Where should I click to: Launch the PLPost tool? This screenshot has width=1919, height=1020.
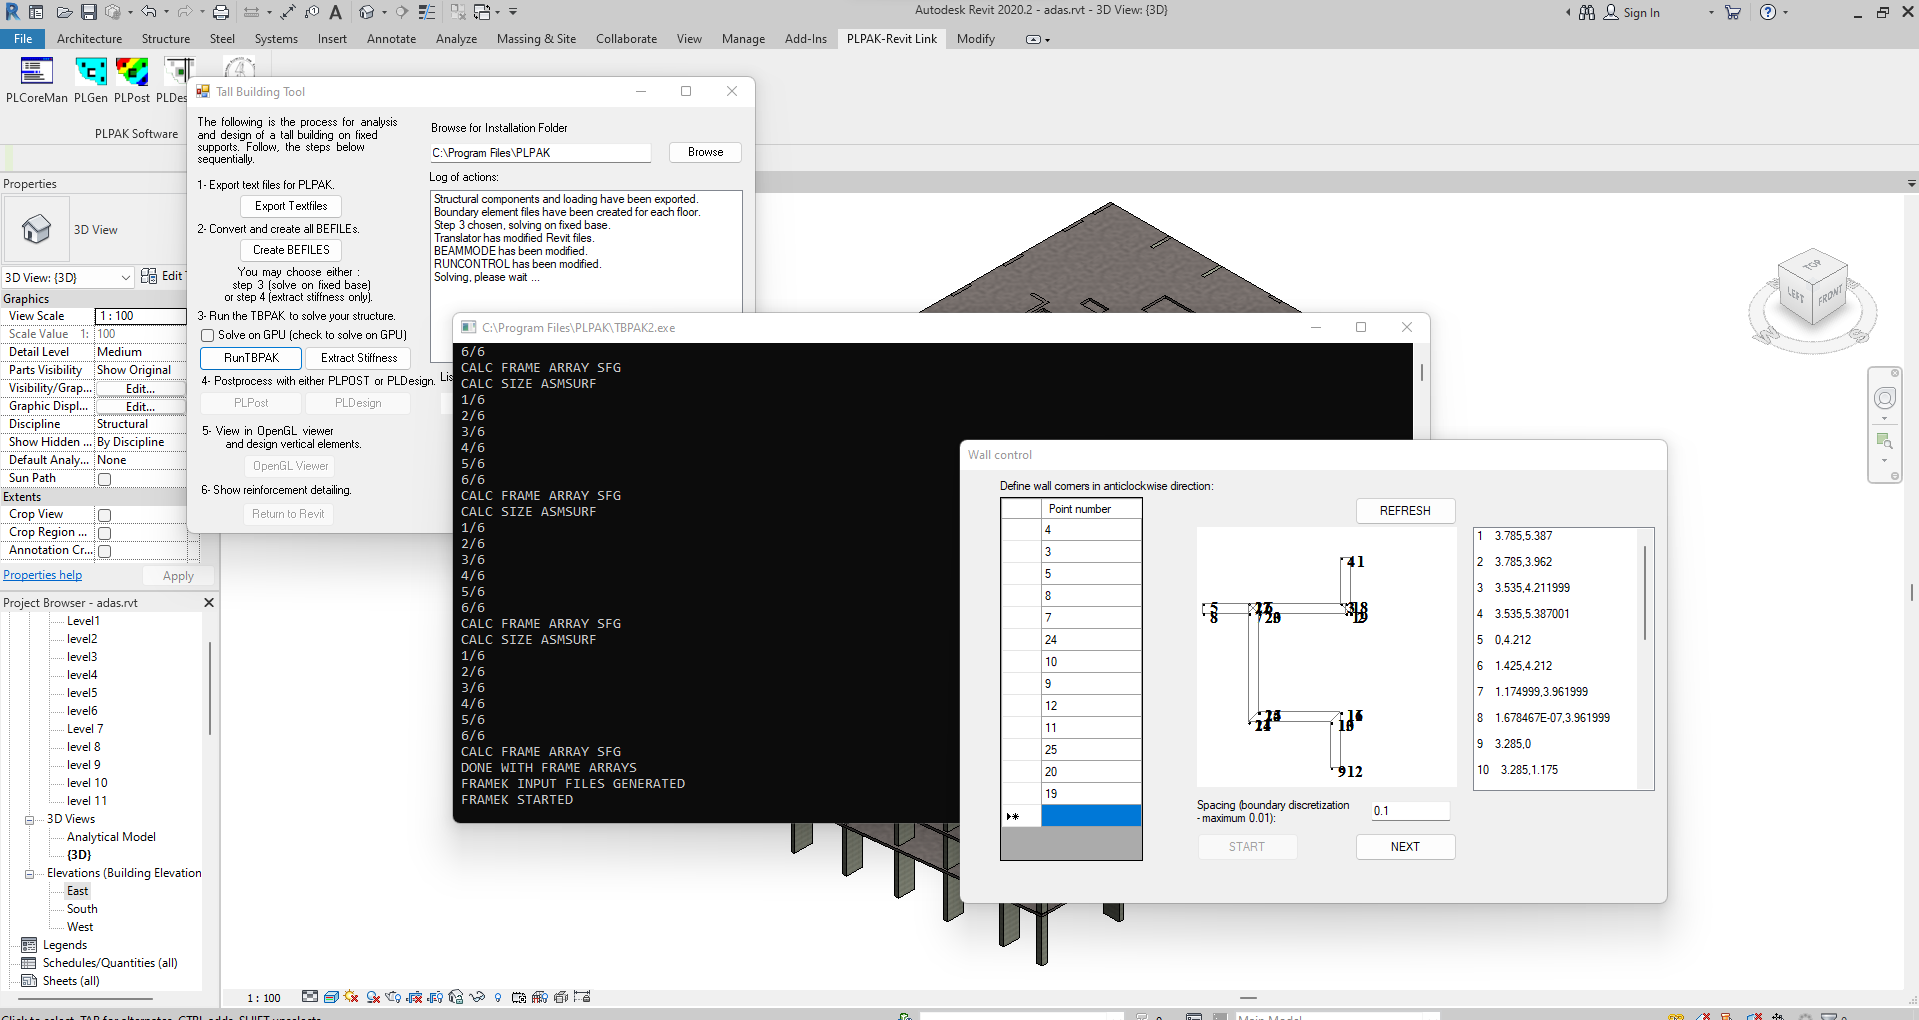[132, 80]
